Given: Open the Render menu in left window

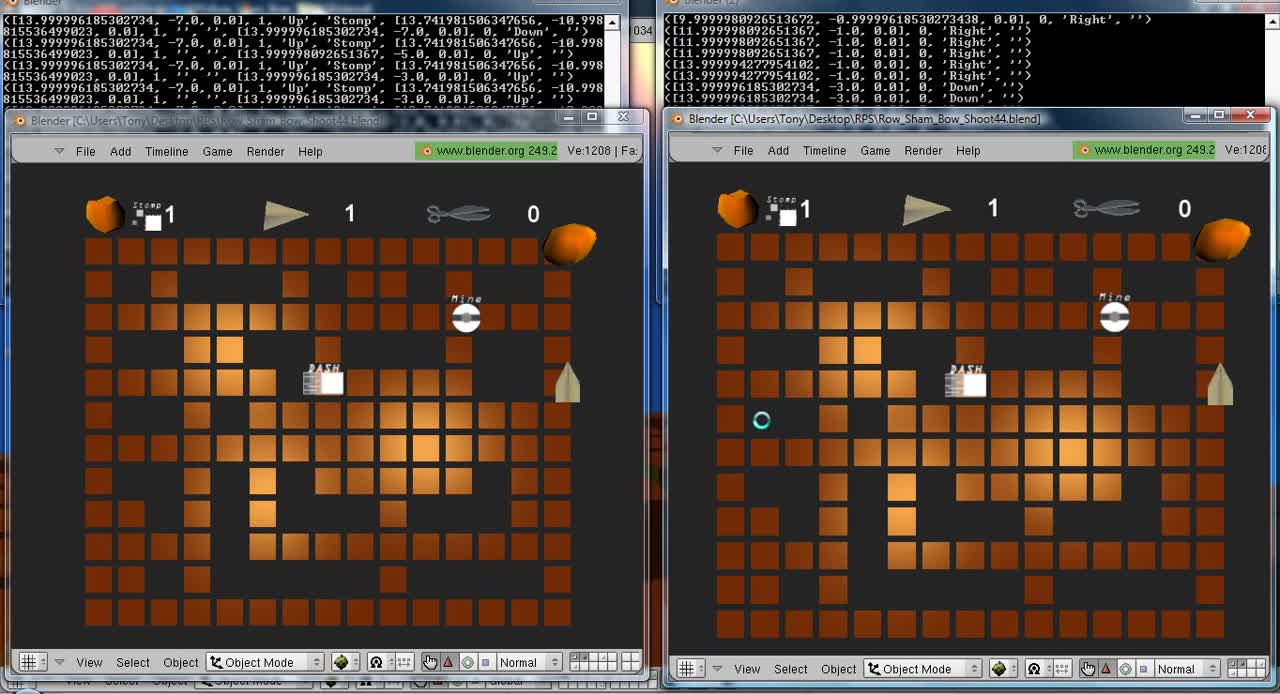Looking at the screenshot, I should point(265,151).
